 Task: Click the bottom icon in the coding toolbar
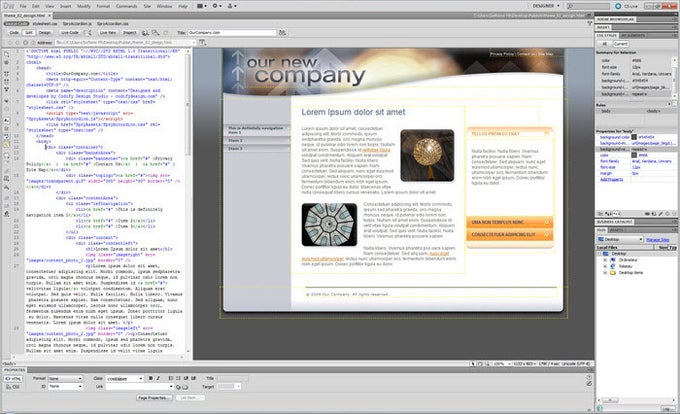[7, 214]
